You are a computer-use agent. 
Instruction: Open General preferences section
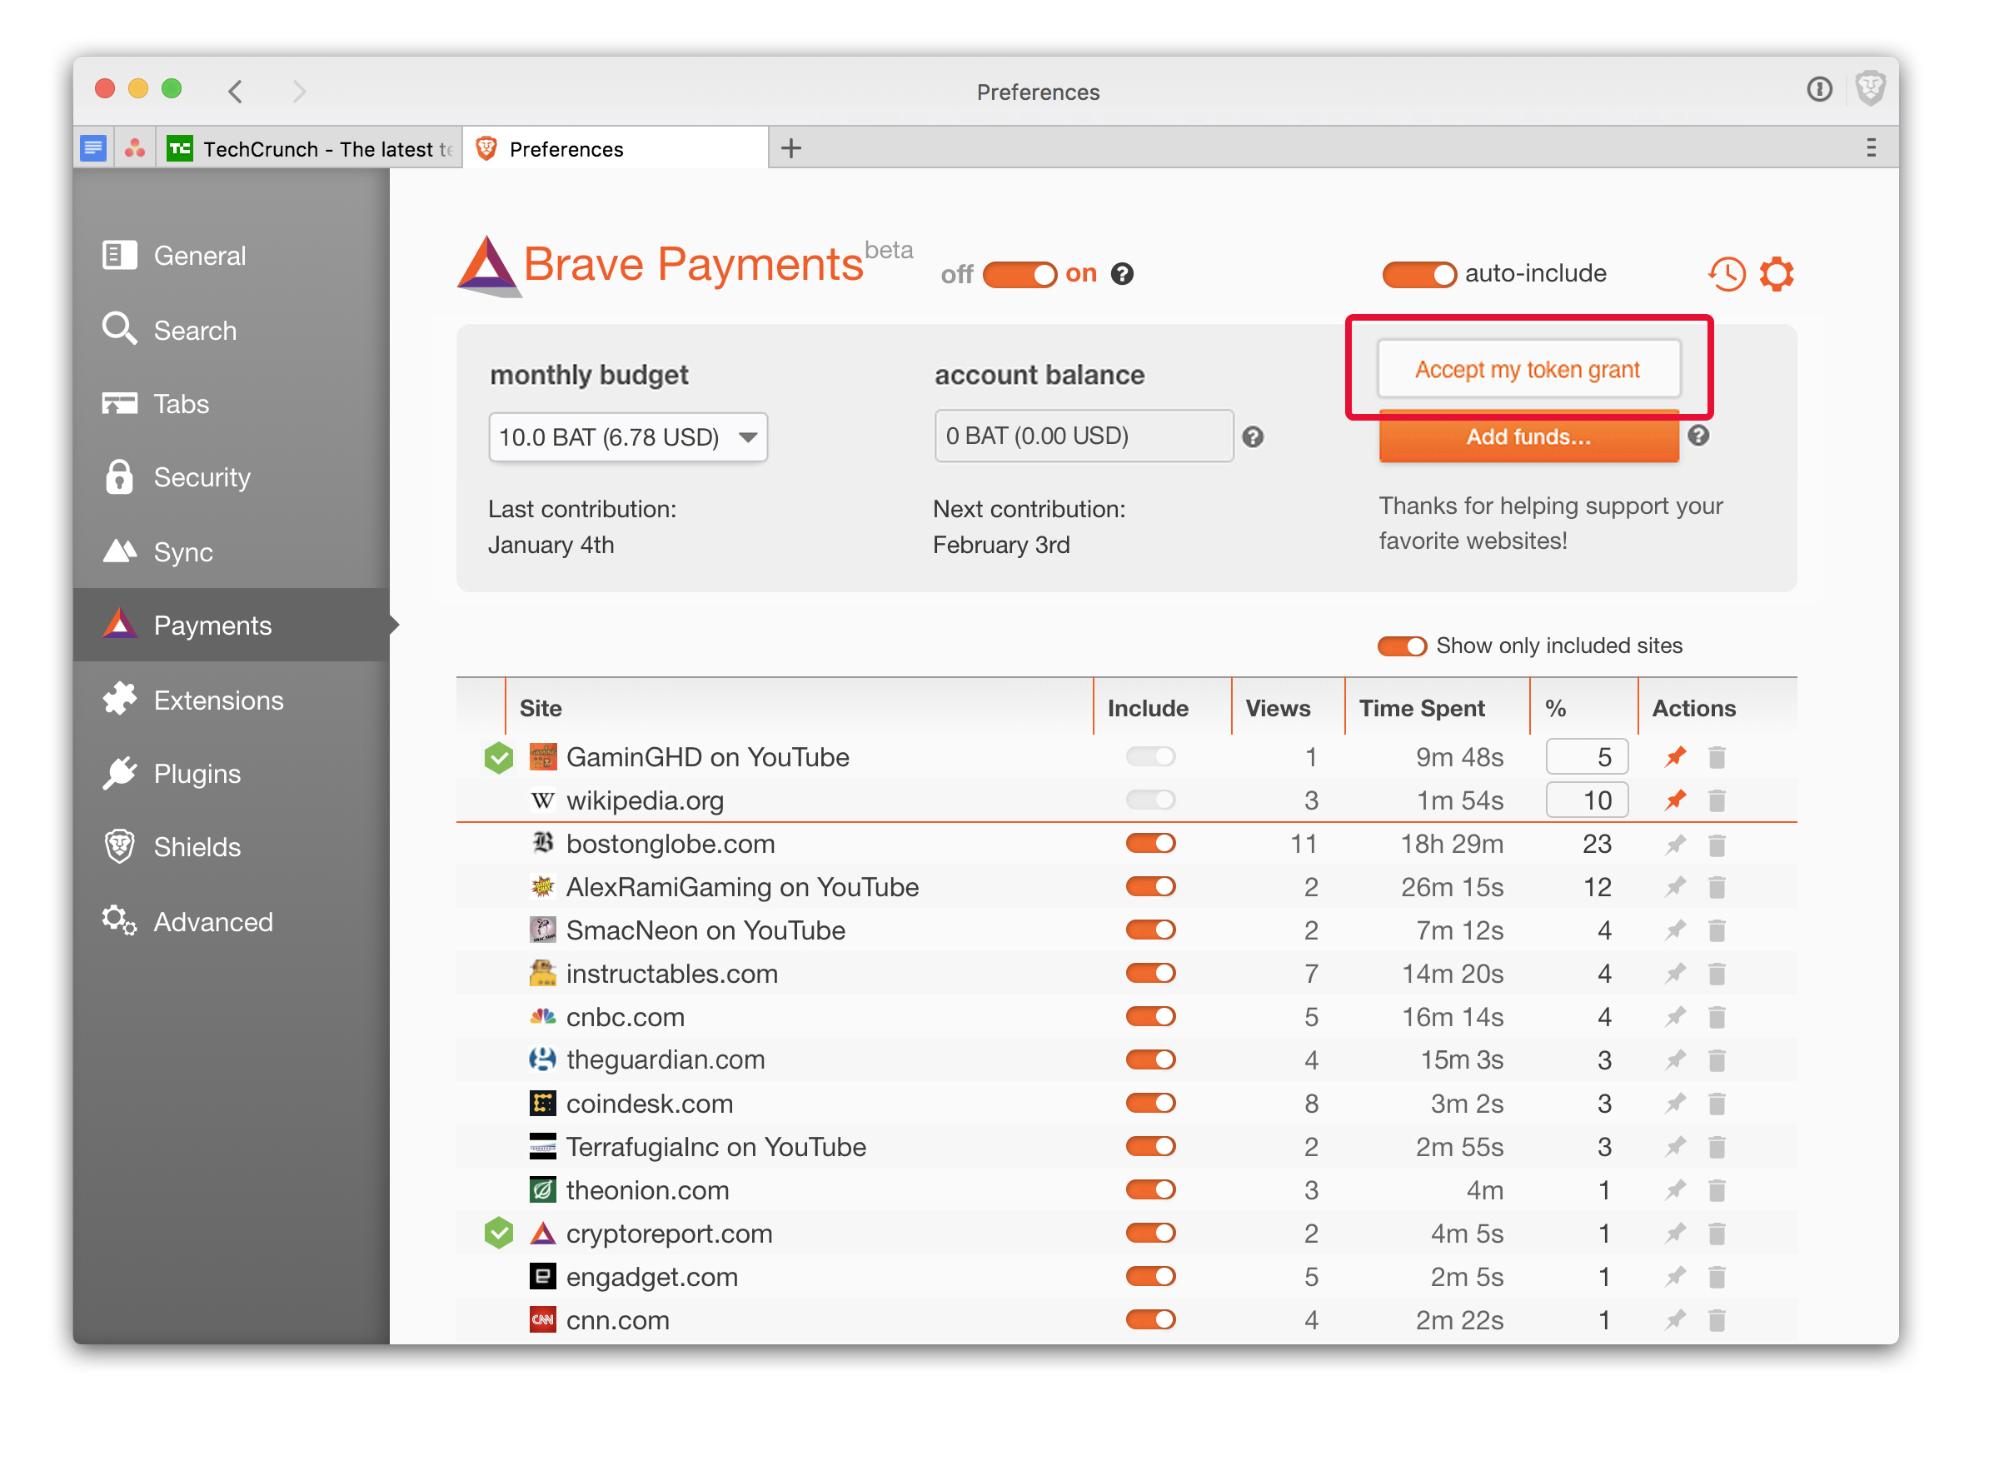231,255
